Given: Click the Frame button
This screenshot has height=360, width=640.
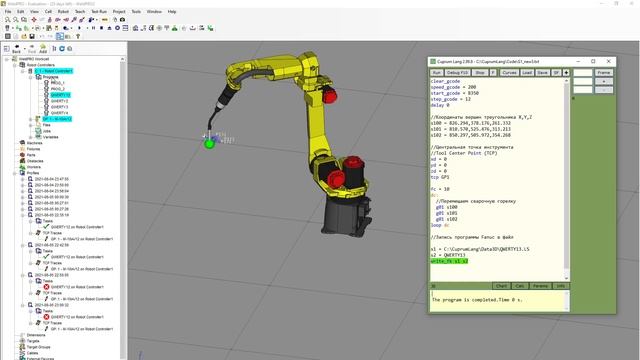Looking at the screenshot, I should pos(603,73).
